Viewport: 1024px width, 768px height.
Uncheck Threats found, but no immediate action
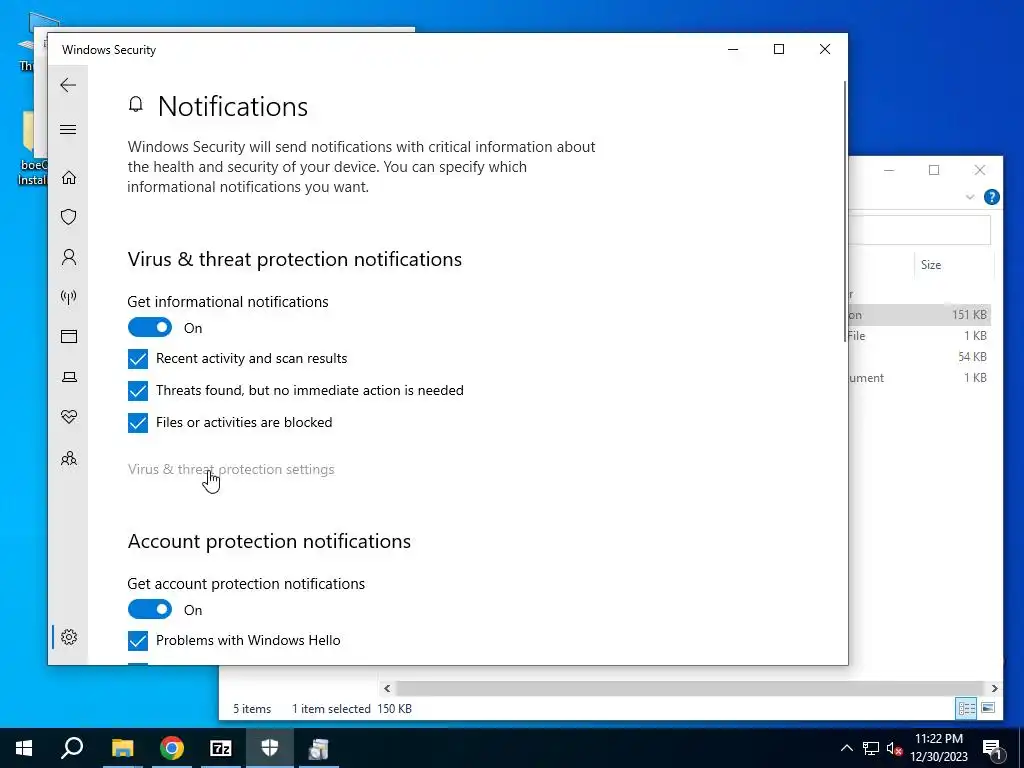[x=138, y=391]
